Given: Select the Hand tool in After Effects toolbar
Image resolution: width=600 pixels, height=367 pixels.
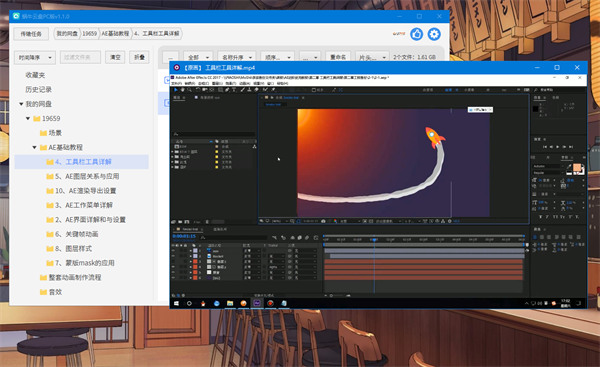Looking at the screenshot, I should point(183,90).
